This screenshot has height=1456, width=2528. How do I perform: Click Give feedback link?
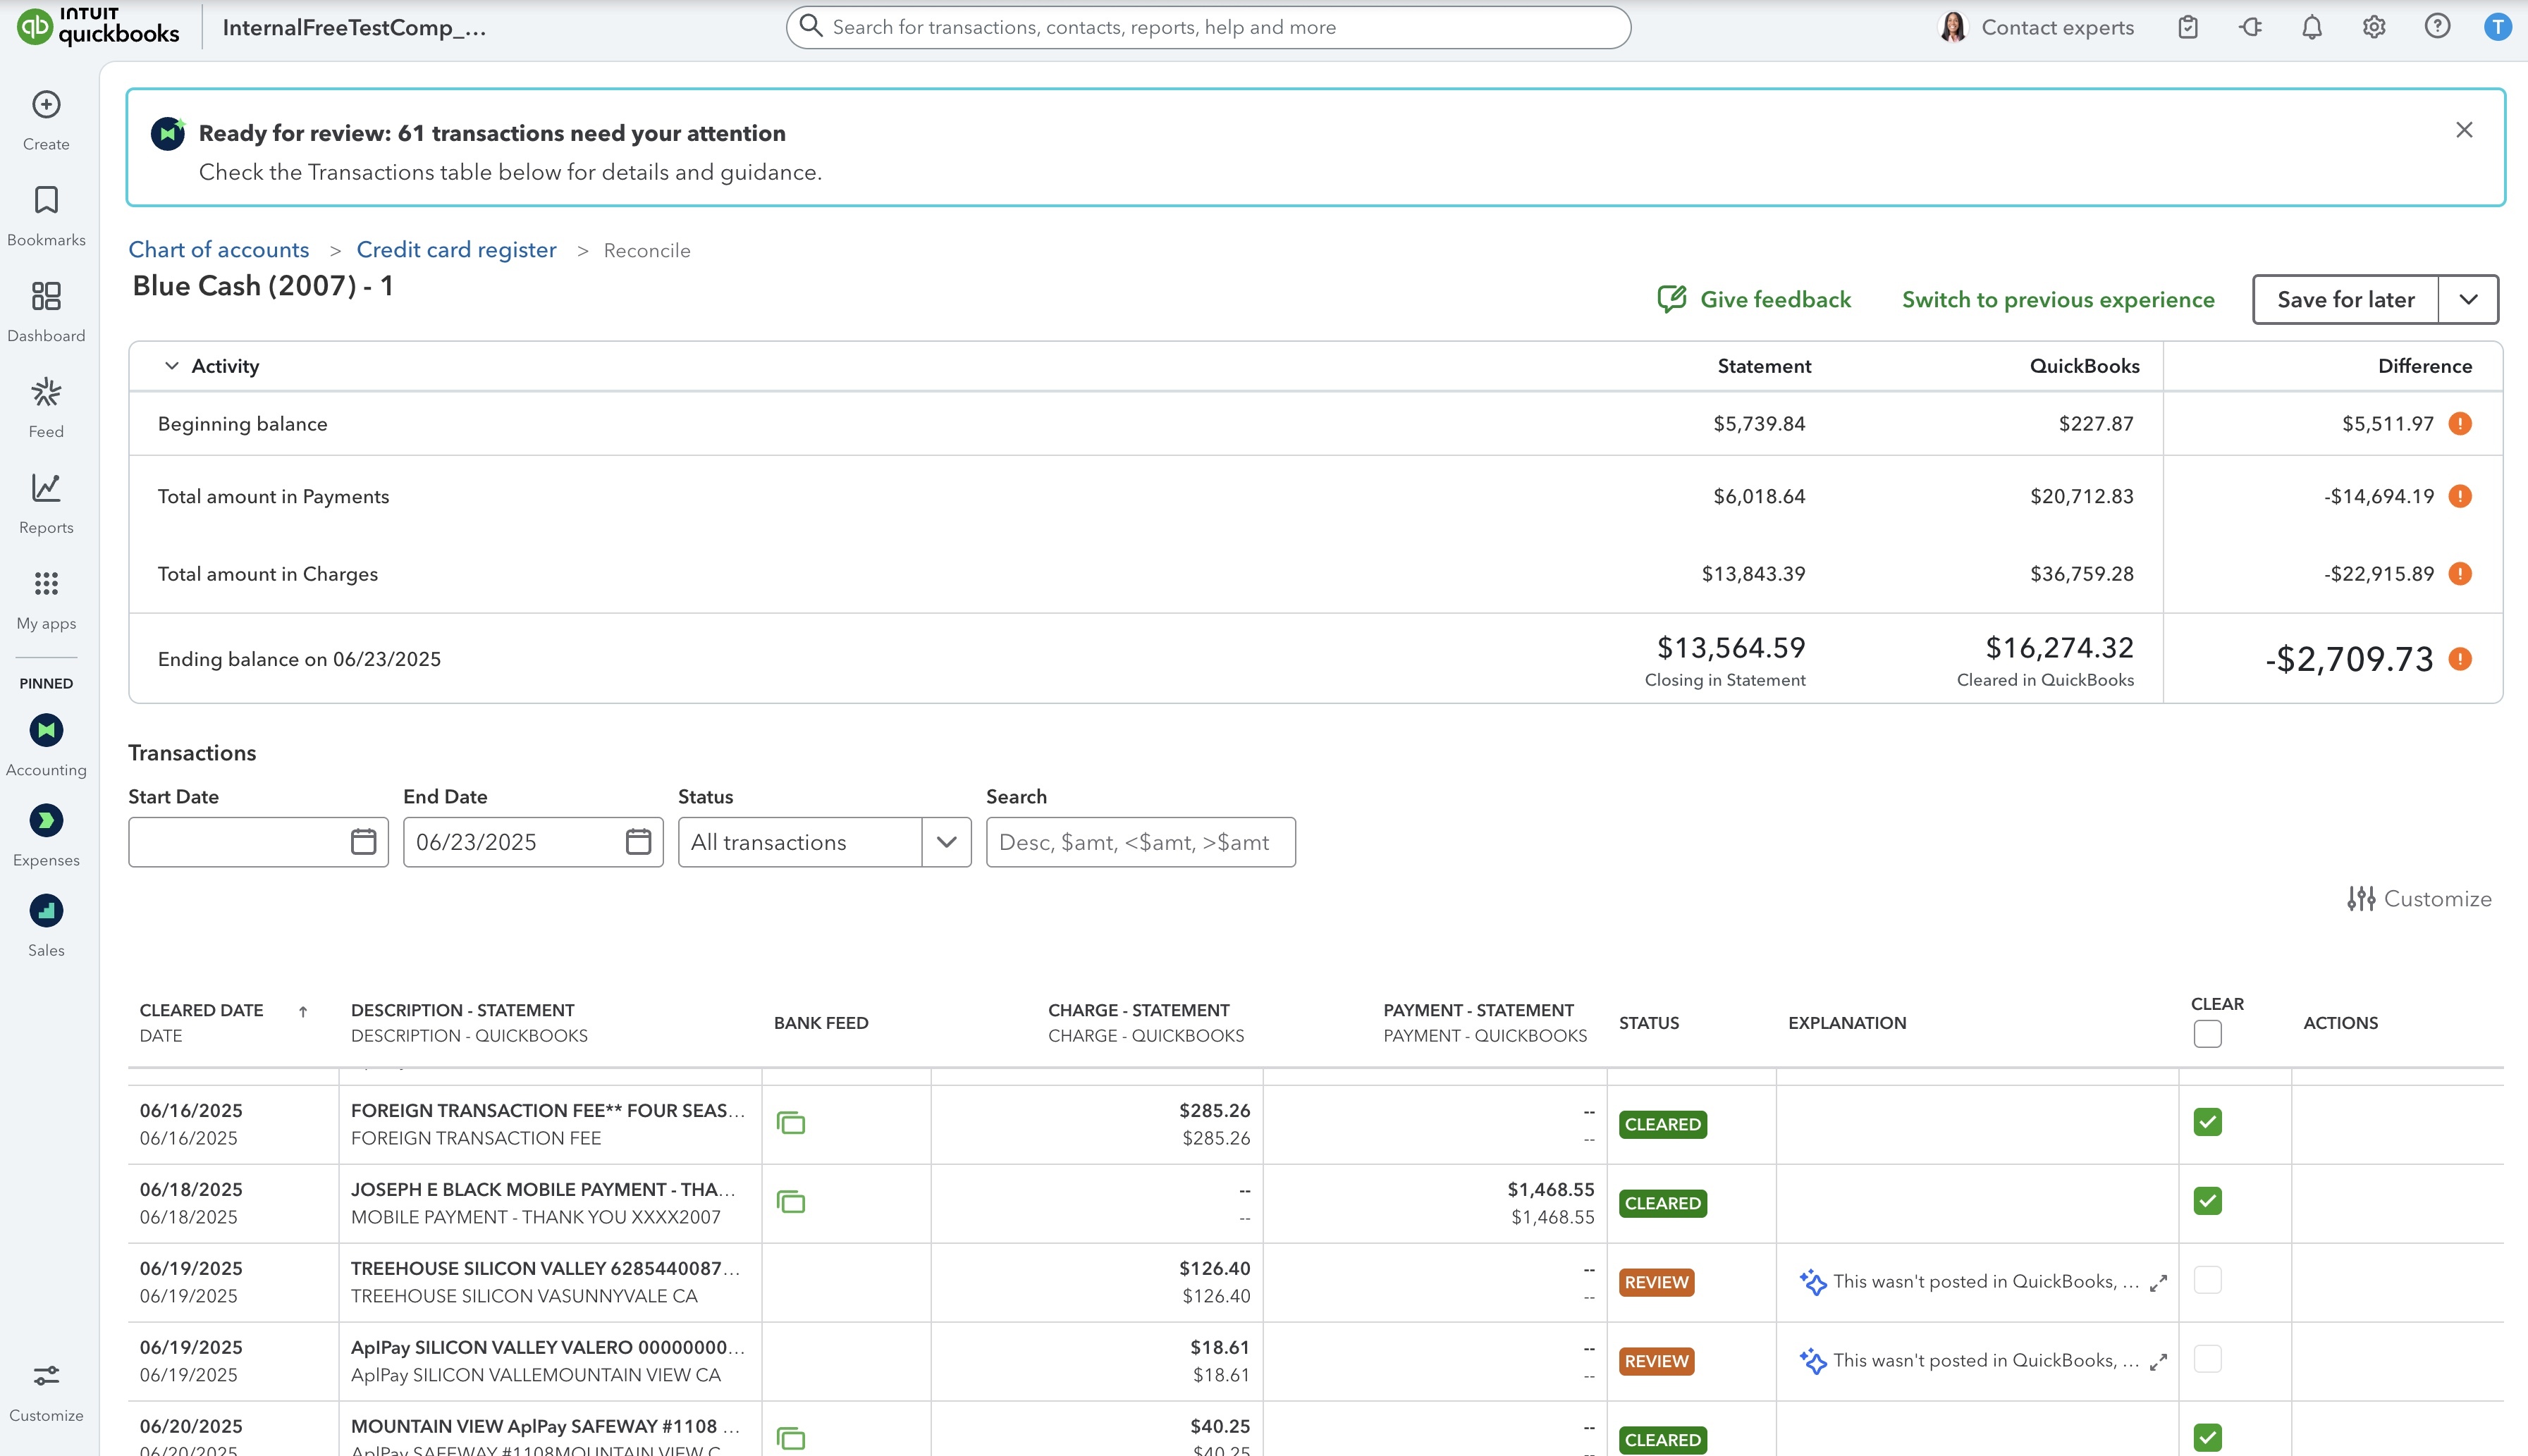1754,299
